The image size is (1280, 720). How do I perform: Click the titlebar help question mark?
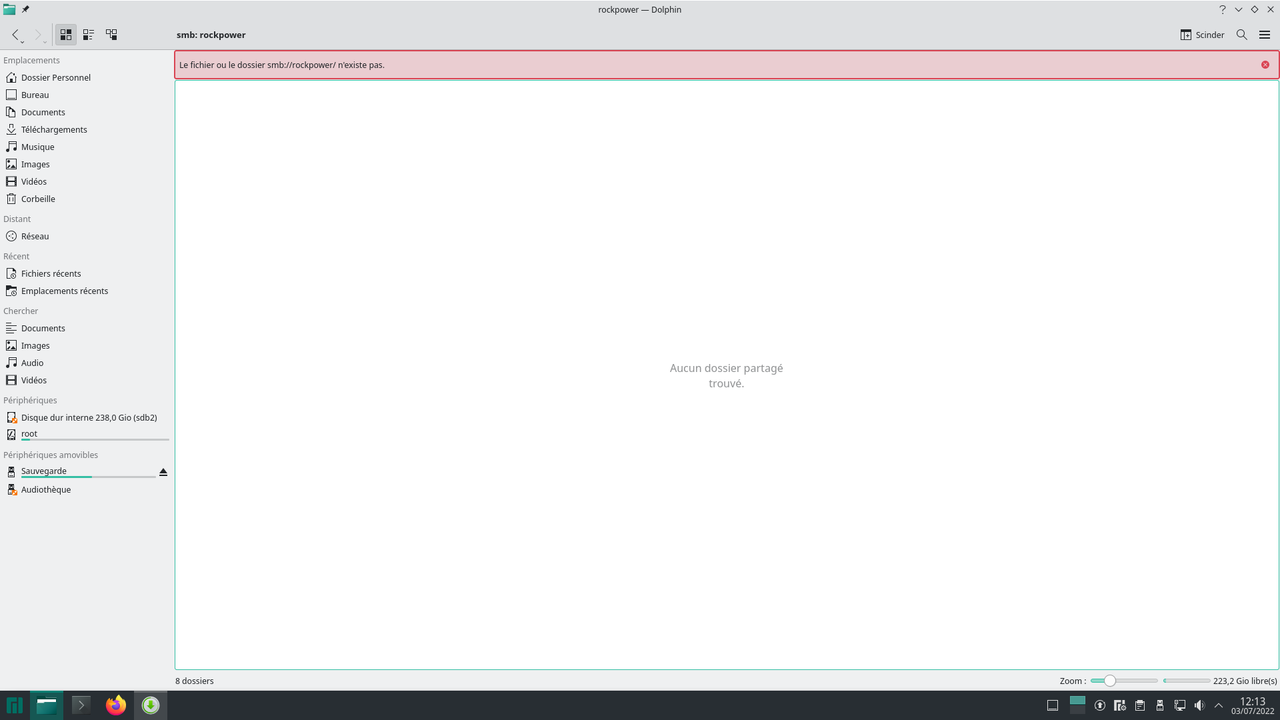pos(1222,9)
